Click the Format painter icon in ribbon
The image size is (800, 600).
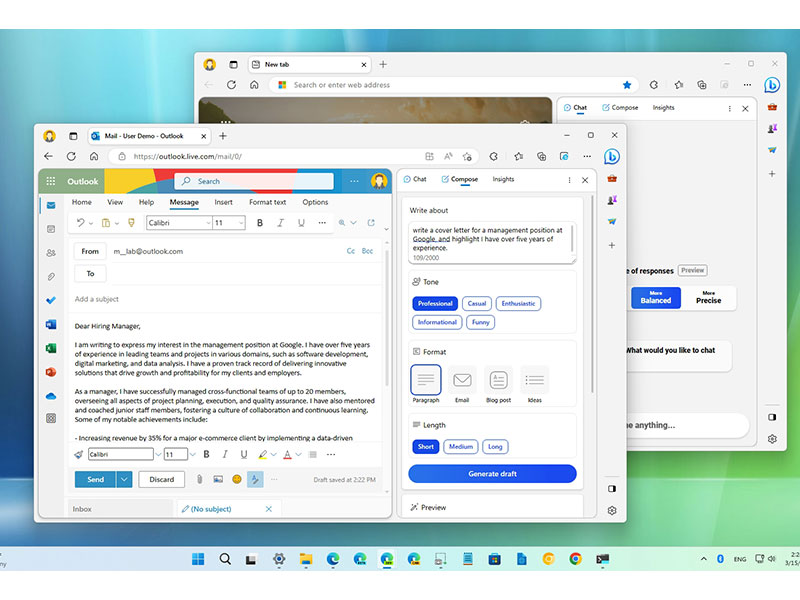(x=131, y=222)
